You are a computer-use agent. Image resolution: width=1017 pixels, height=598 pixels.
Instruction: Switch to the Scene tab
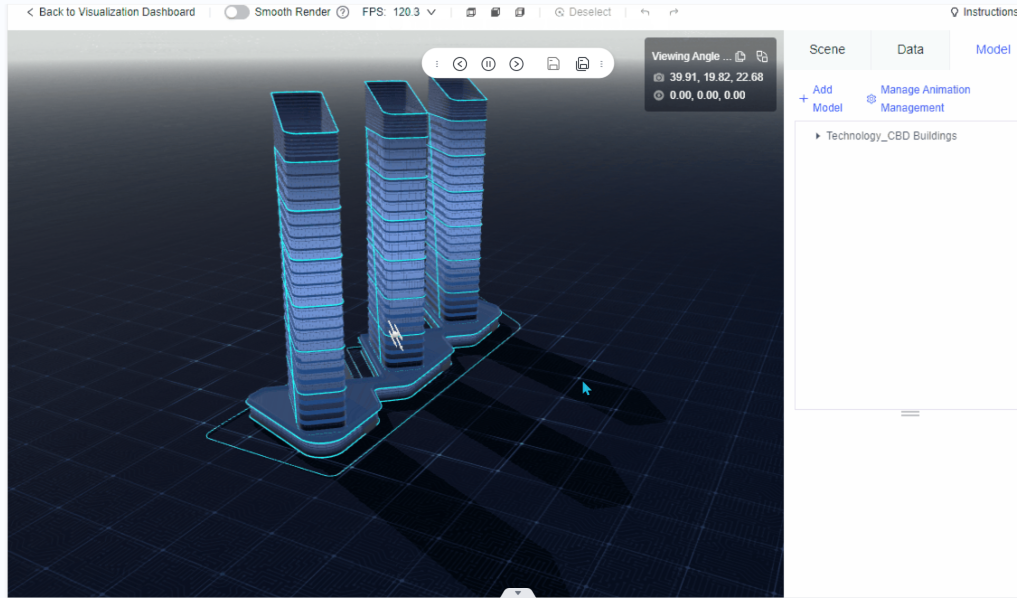[827, 49]
